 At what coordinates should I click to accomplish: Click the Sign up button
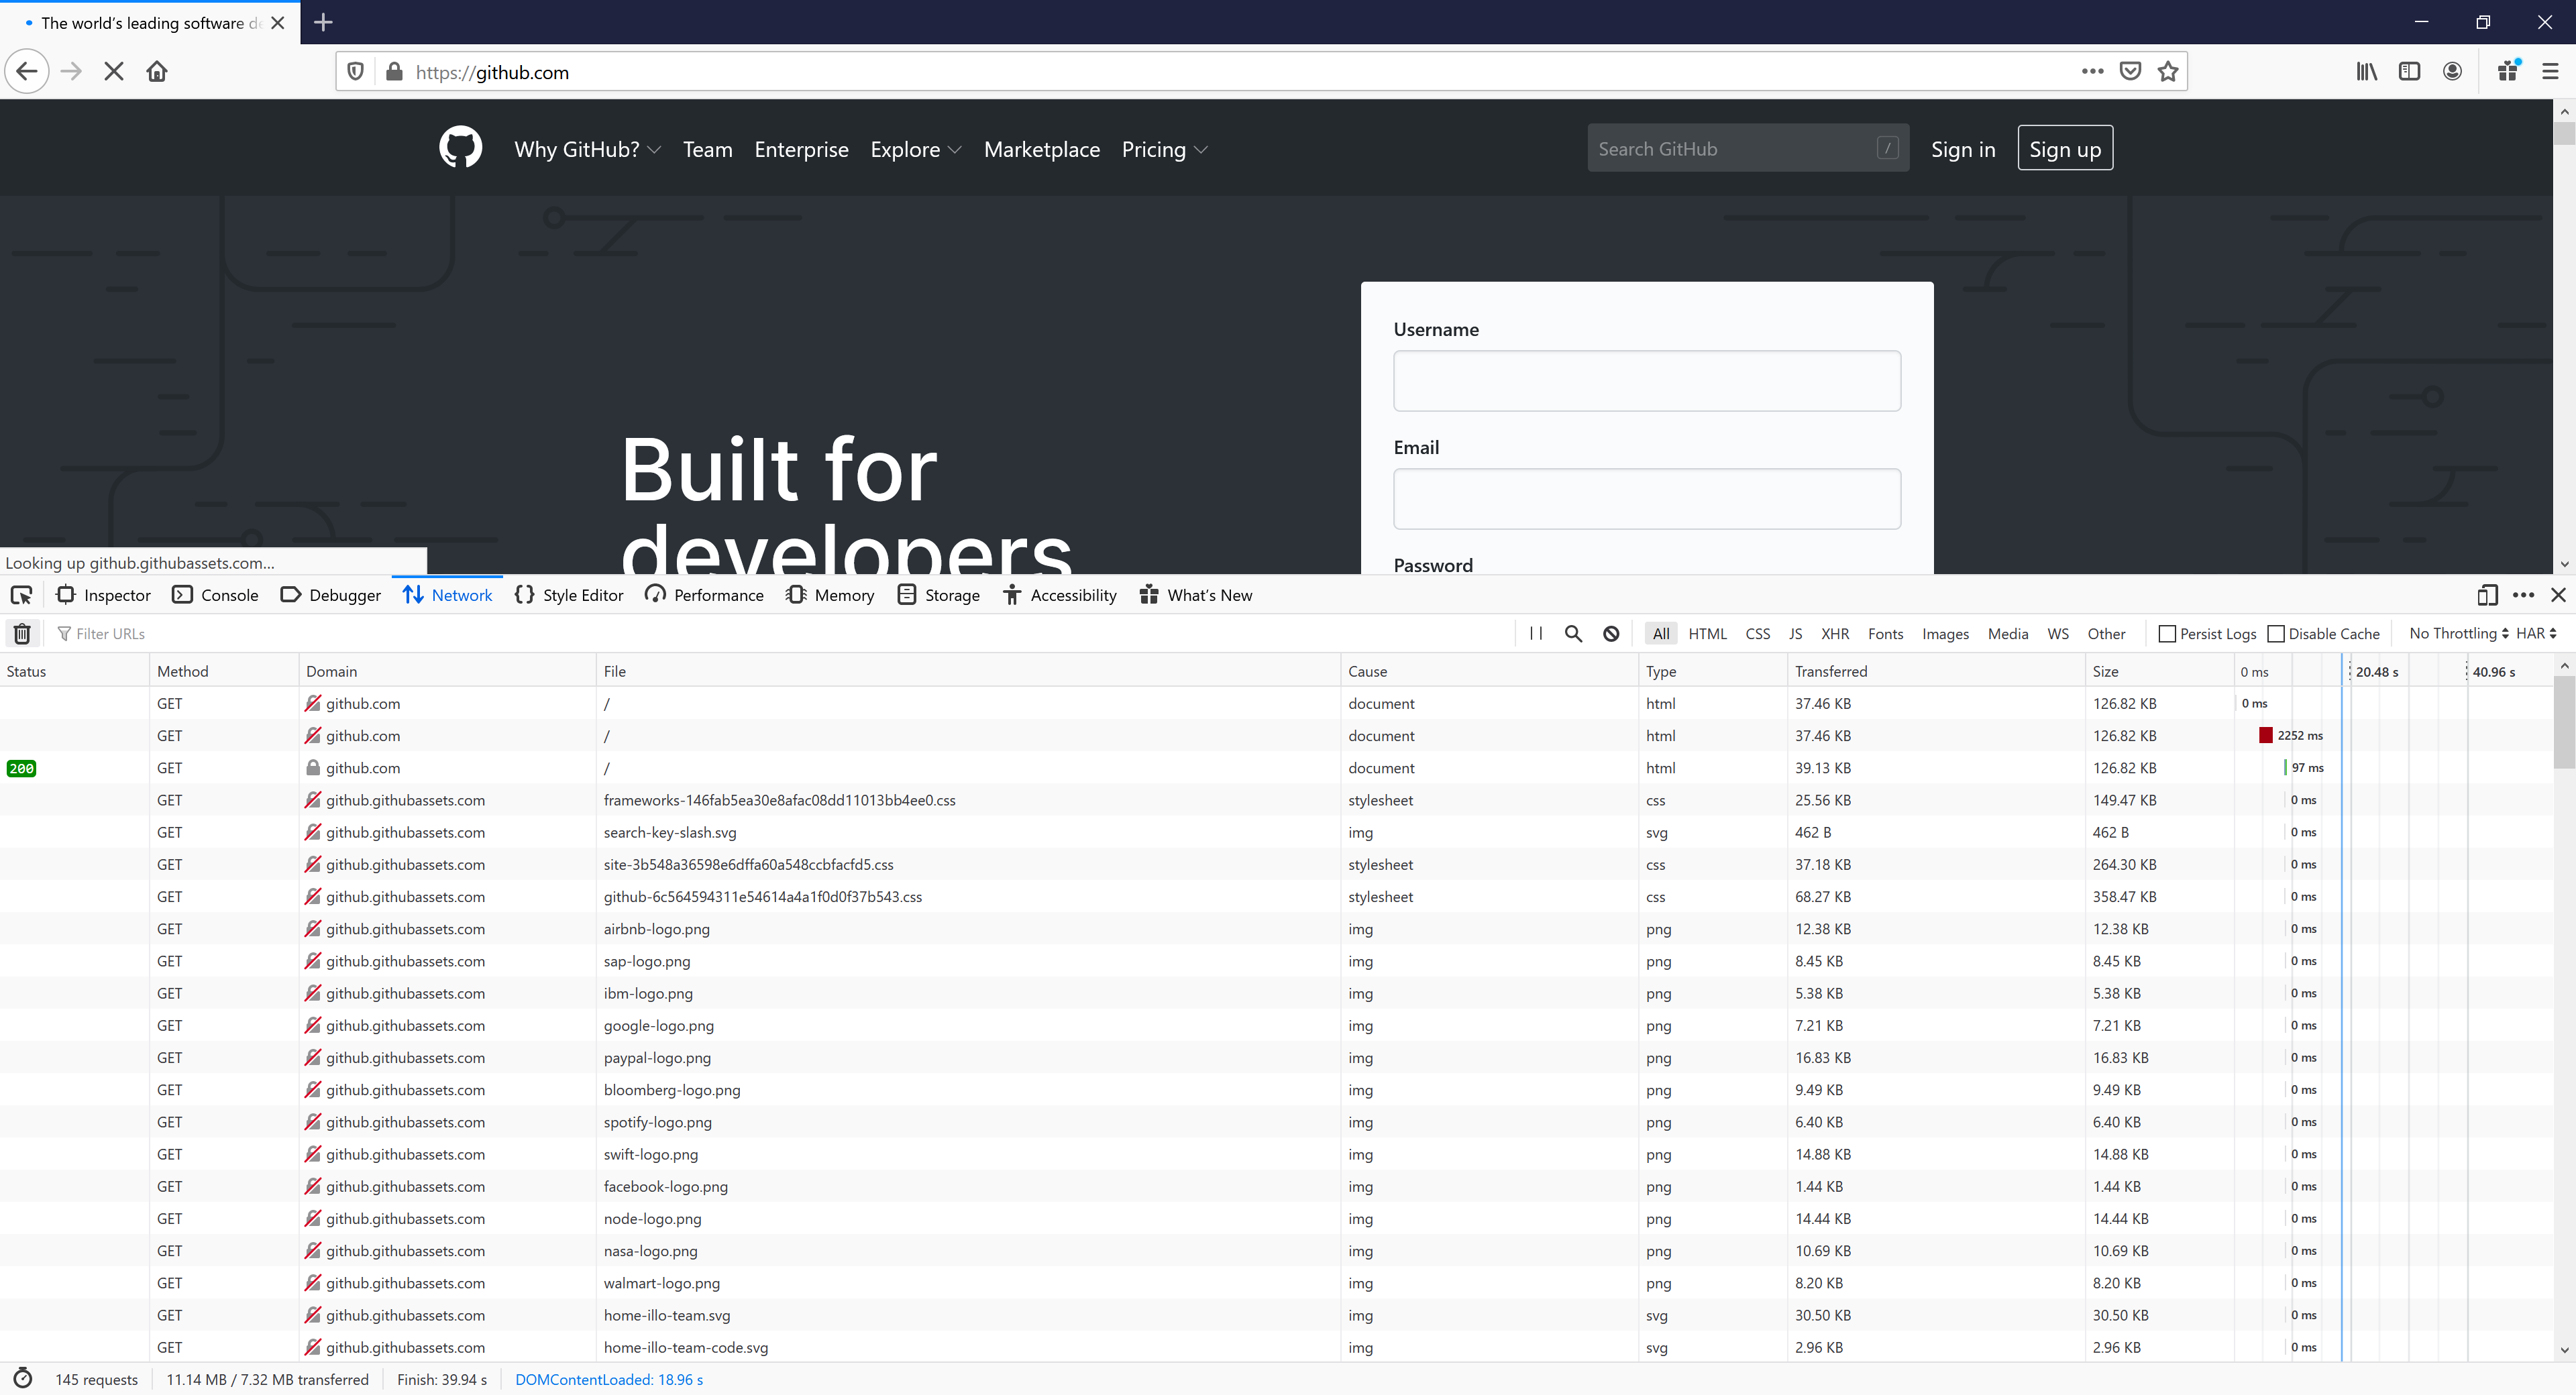tap(2065, 148)
